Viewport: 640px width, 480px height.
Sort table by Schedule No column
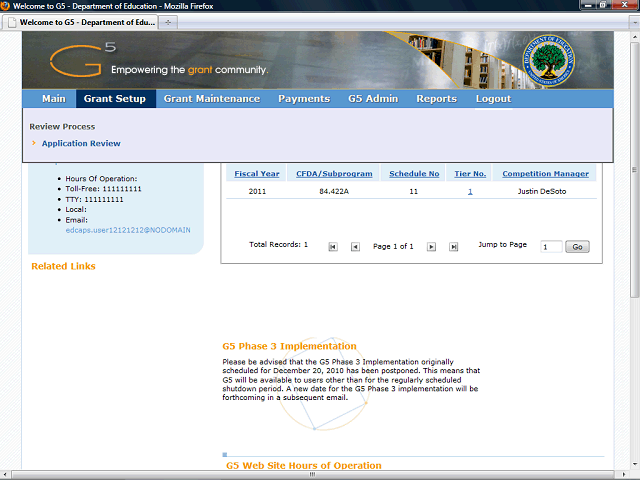[414, 173]
